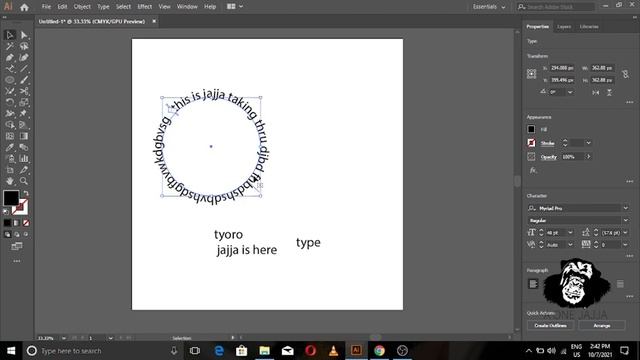
Task: Click the Home icon in top bar
Action: click(x=24, y=7)
